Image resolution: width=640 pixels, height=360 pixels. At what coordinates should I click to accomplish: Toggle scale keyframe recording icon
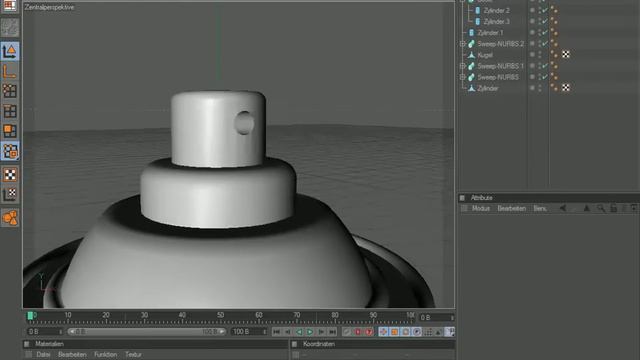[x=394, y=332]
